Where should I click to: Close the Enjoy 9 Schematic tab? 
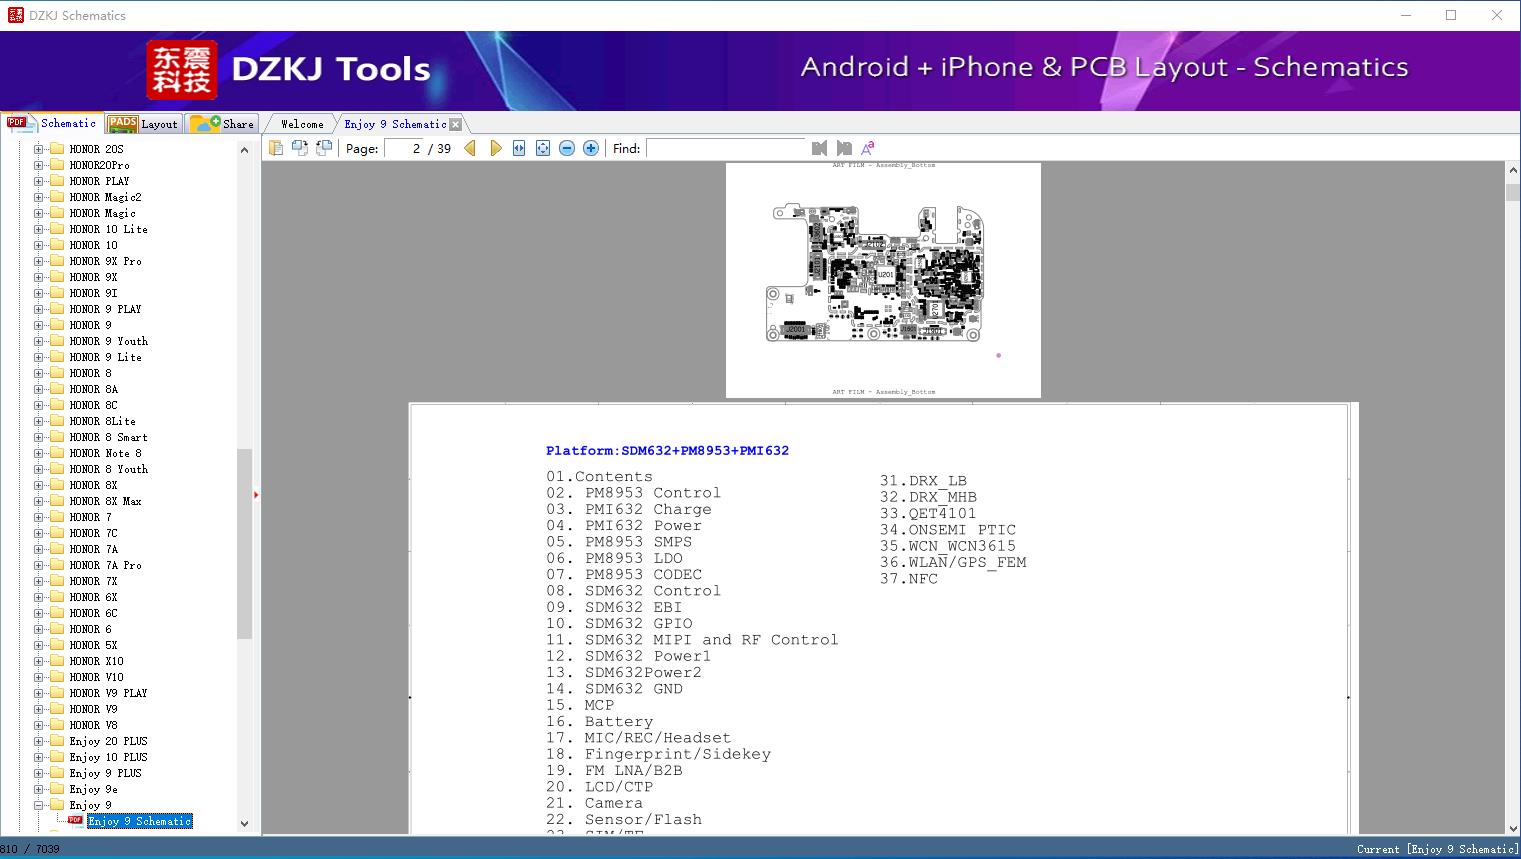[x=456, y=125]
